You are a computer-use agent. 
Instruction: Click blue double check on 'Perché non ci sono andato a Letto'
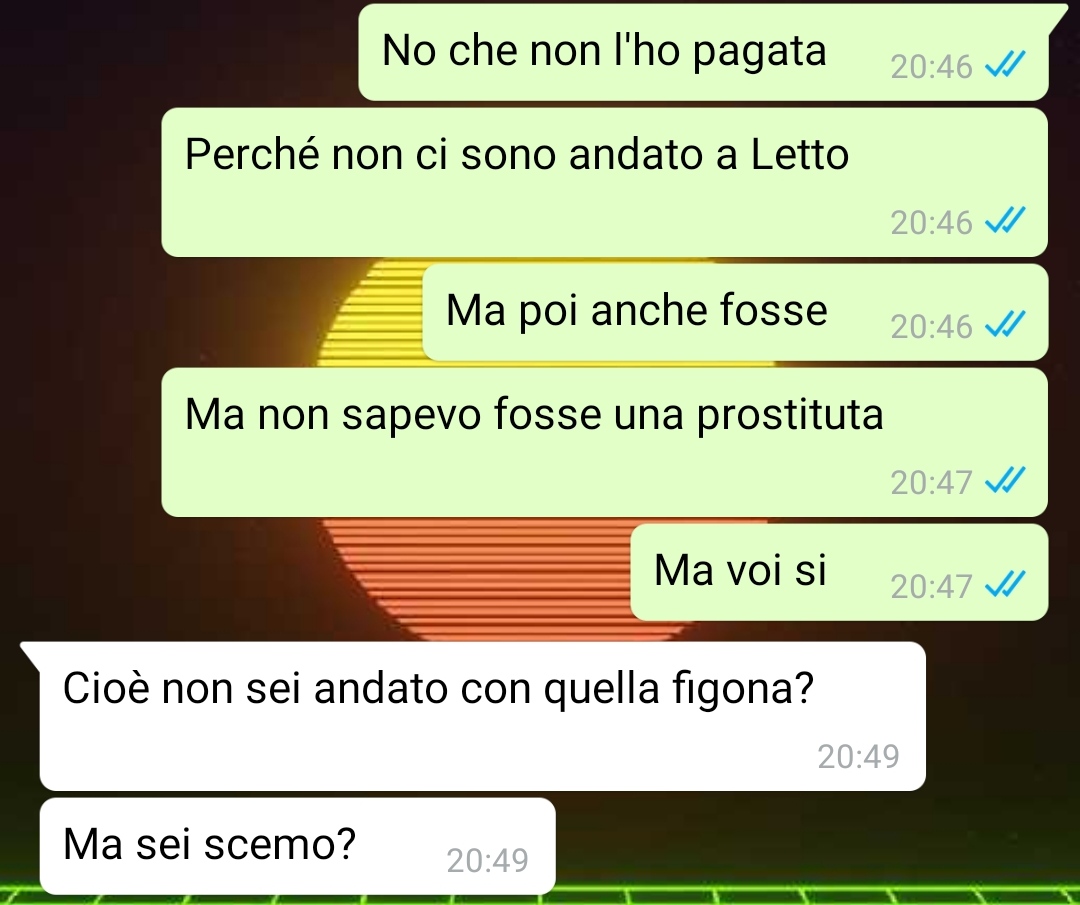coord(1006,220)
